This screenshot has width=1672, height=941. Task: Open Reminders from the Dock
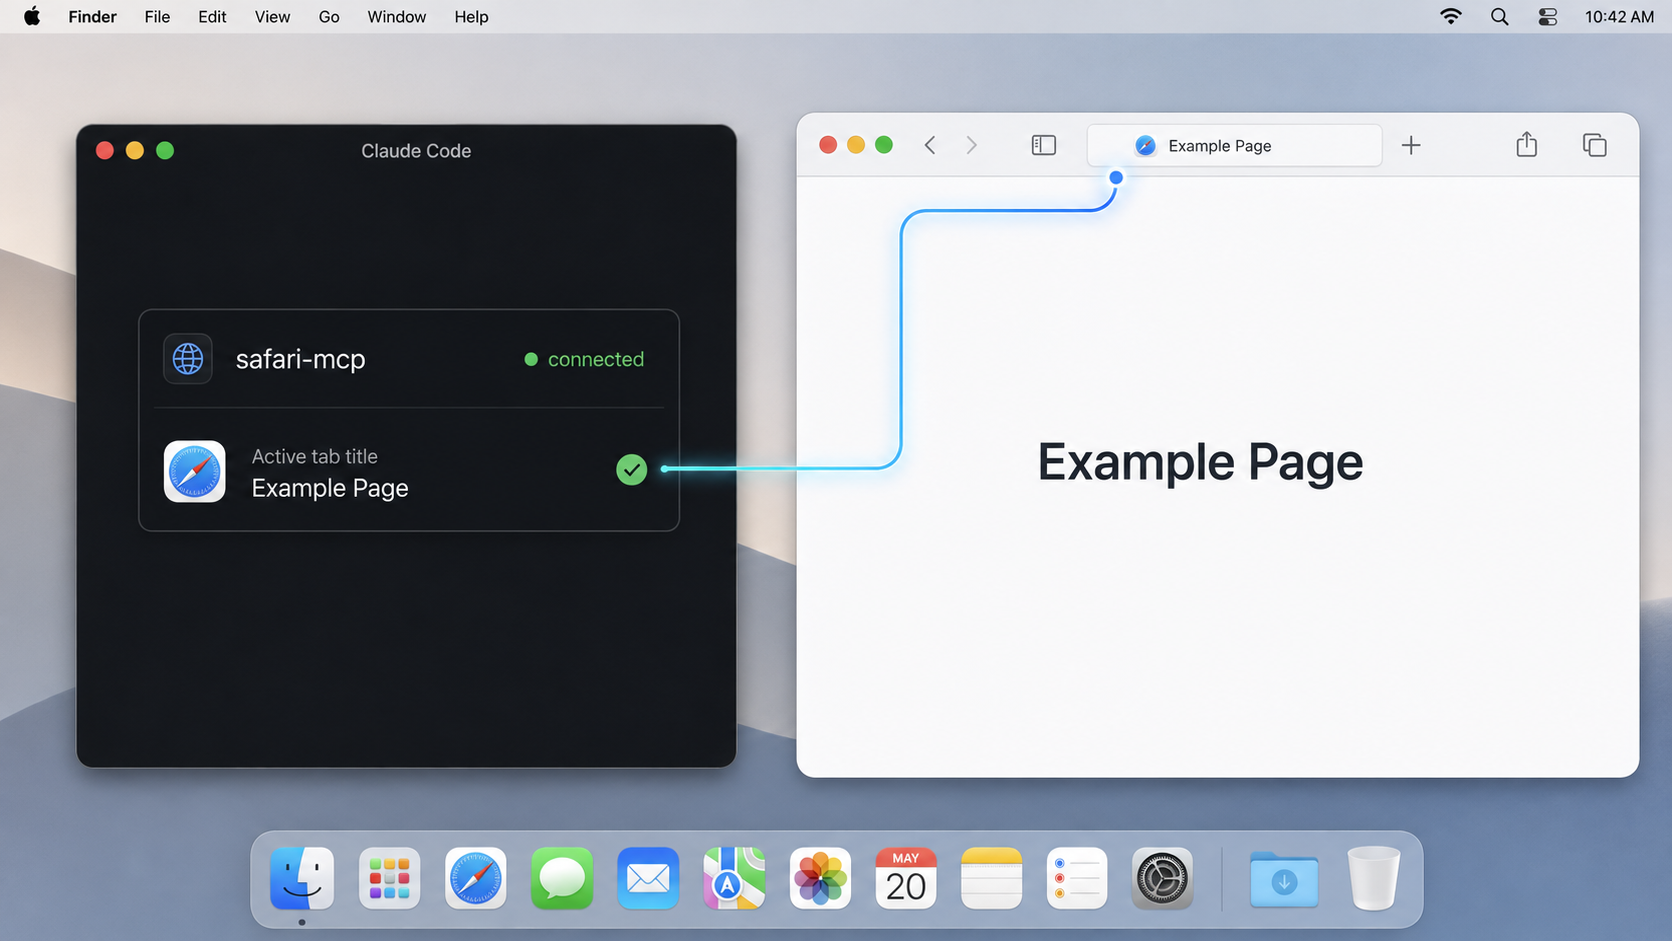point(1077,879)
